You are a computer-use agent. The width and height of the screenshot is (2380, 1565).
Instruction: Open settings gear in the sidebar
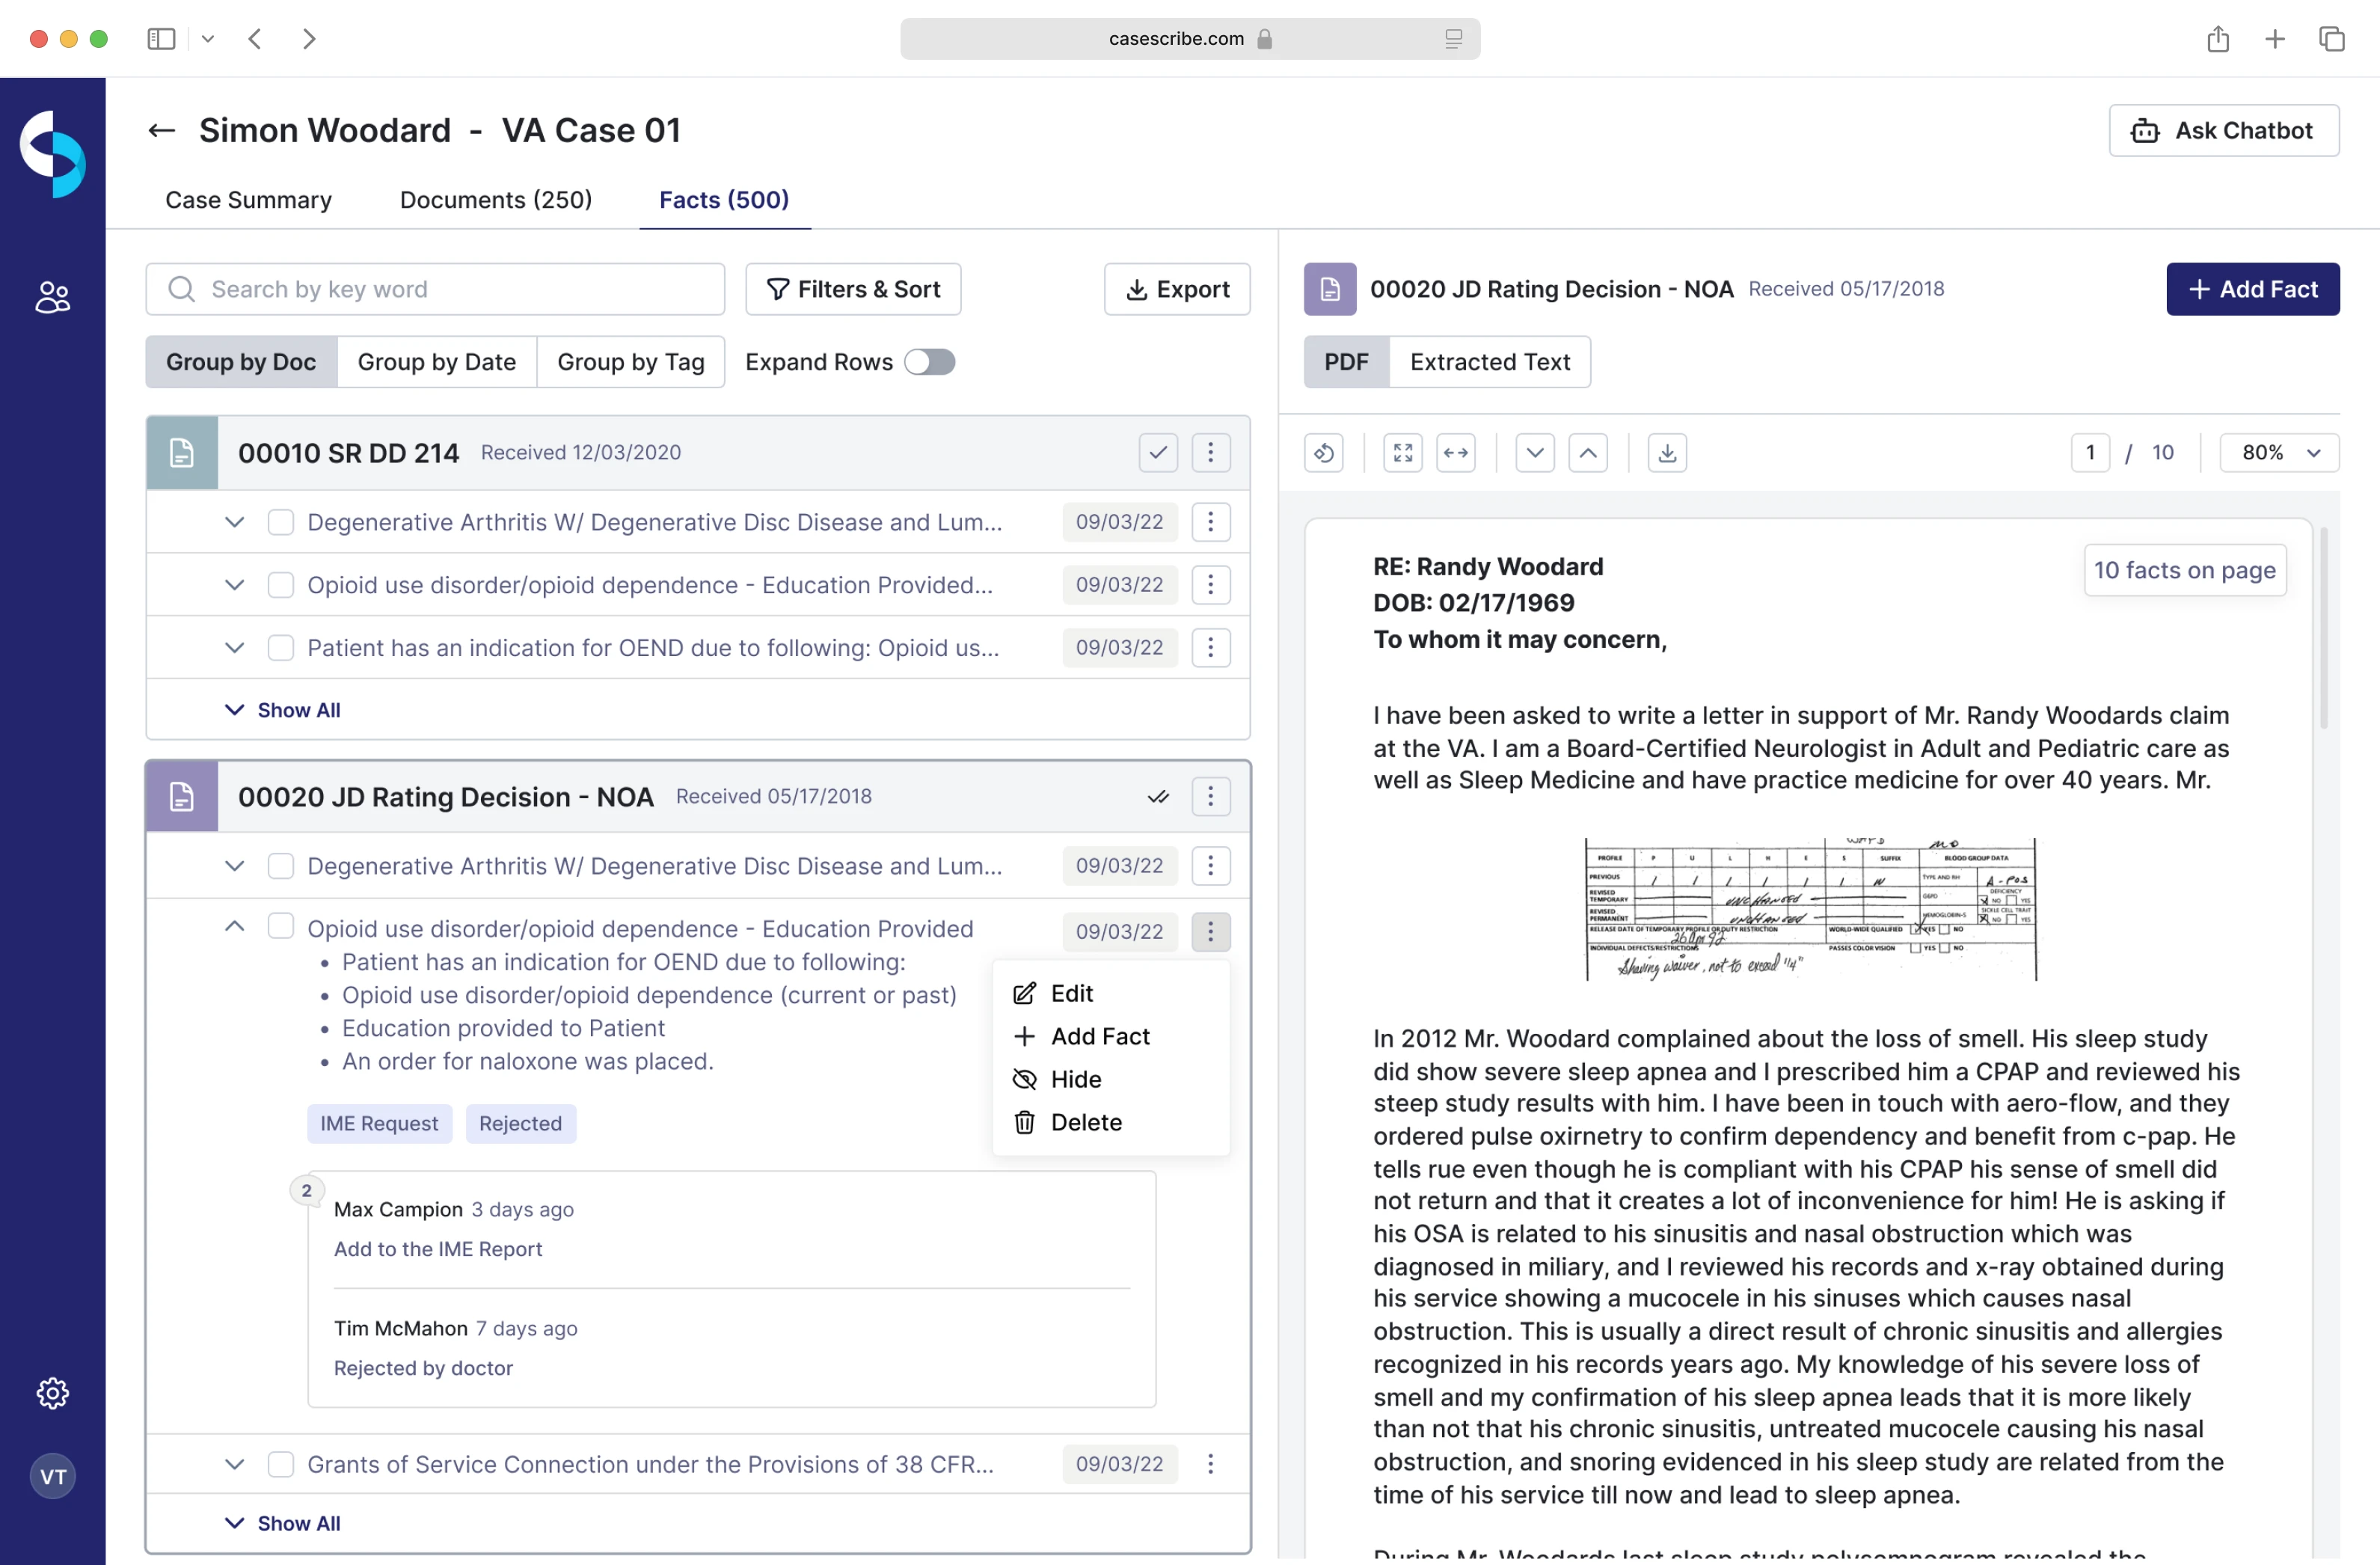point(52,1392)
